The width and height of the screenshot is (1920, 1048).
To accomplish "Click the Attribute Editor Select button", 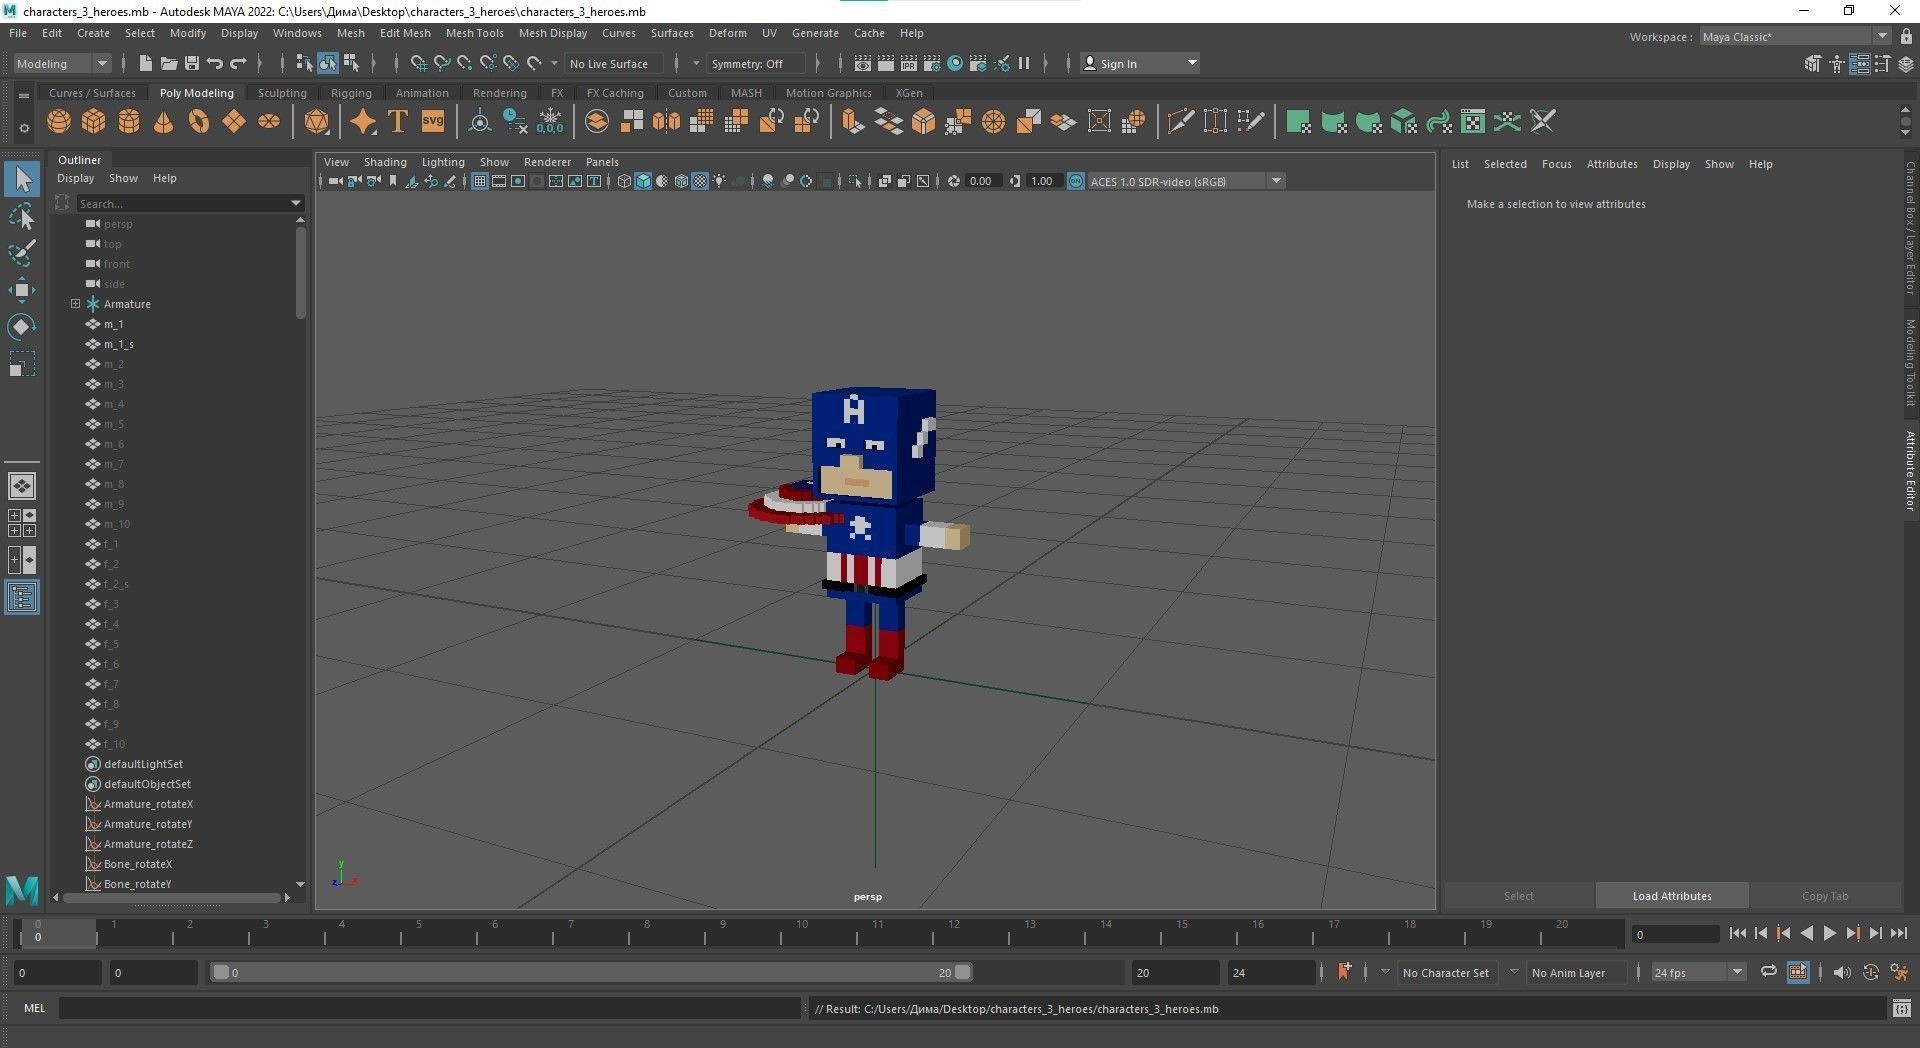I will (x=1518, y=896).
